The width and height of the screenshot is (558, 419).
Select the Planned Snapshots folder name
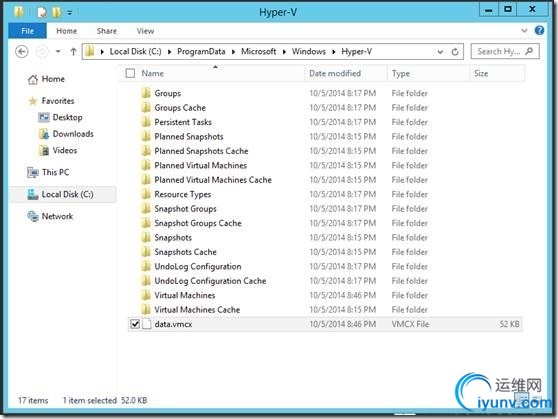[189, 137]
